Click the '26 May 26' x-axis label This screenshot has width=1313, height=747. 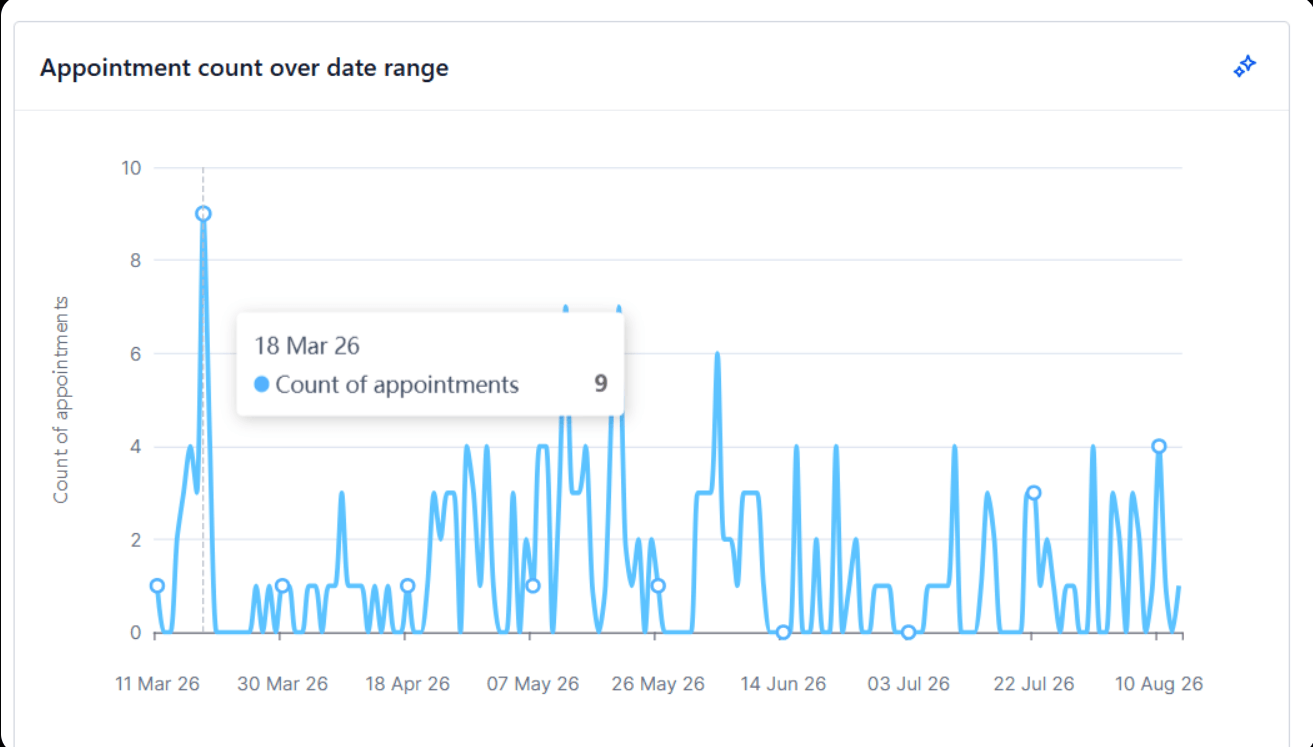(x=658, y=684)
